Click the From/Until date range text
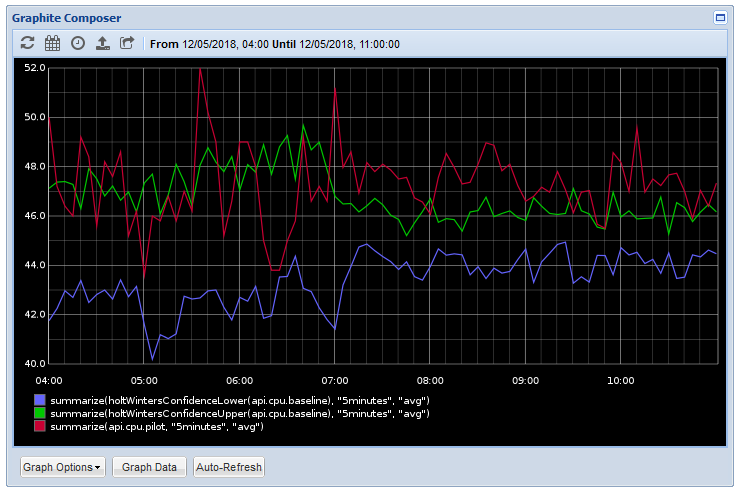 click(x=275, y=44)
